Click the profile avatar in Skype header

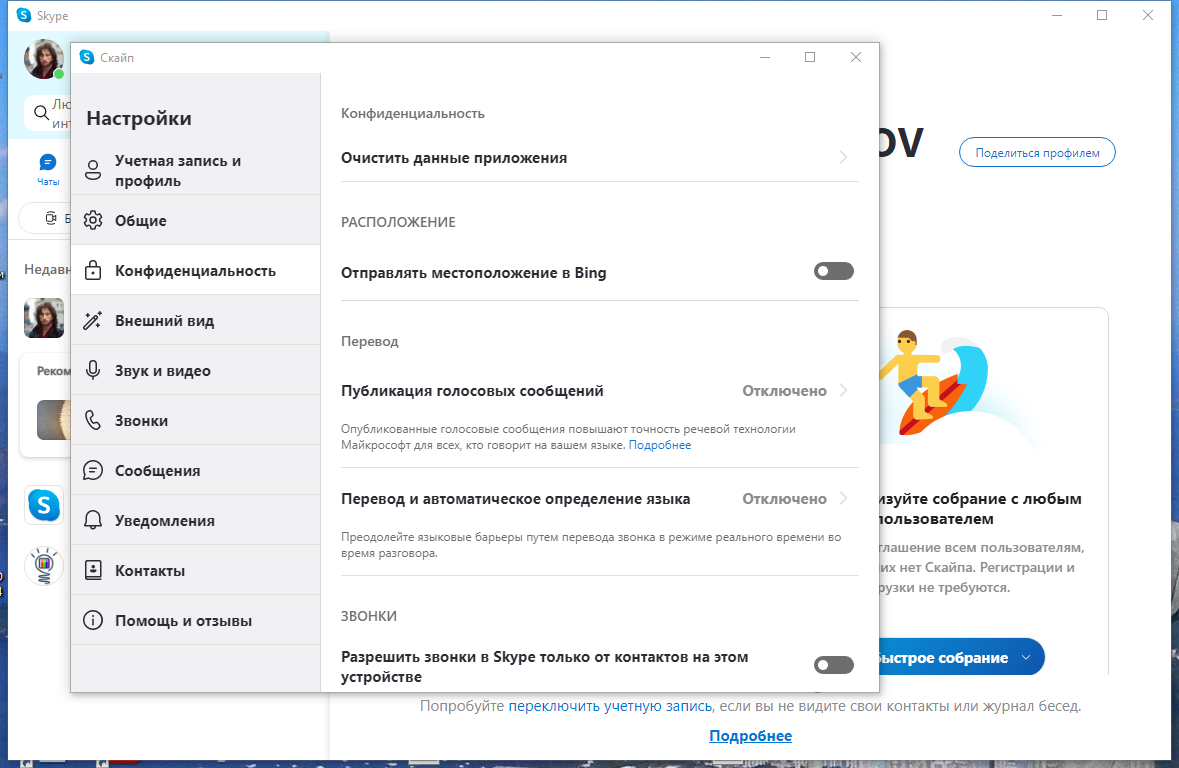43,59
